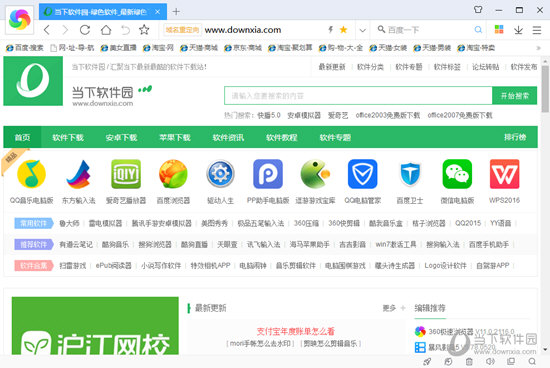
Task: Open the 京东·商城 bookmark
Action: 243,48
